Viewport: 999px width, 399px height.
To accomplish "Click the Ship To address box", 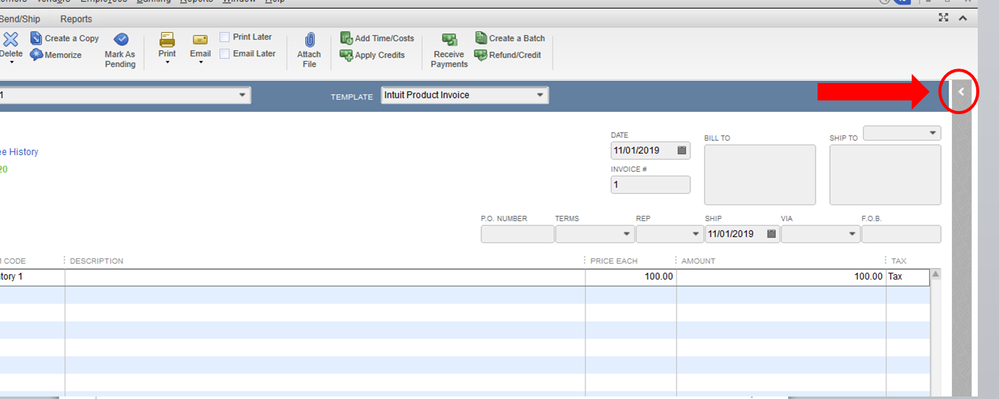I will click(x=885, y=175).
